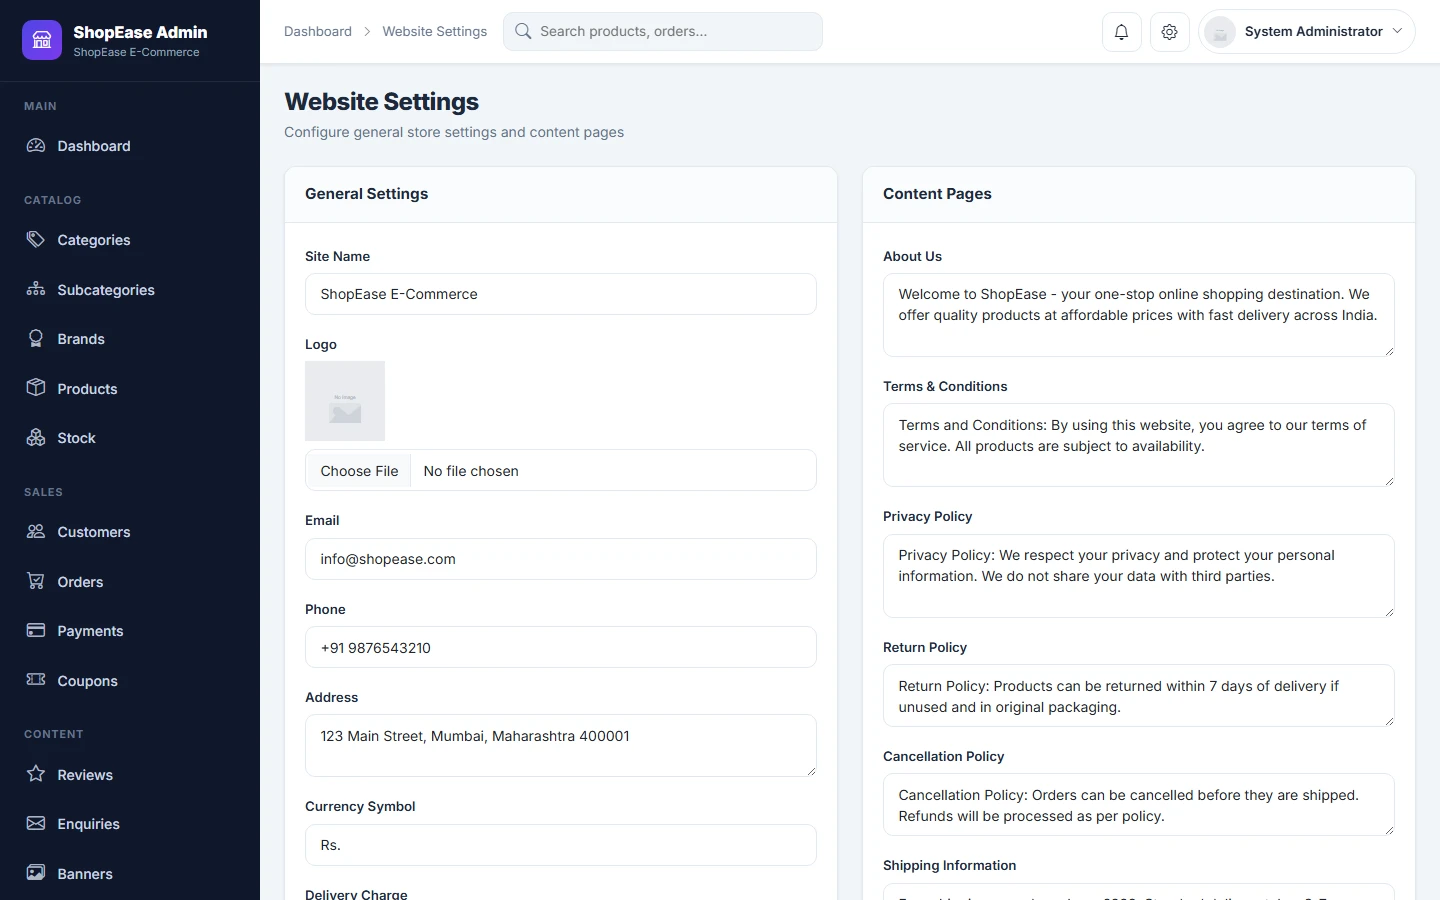Click the Categories tag icon
This screenshot has height=900, width=1440.
pos(36,240)
